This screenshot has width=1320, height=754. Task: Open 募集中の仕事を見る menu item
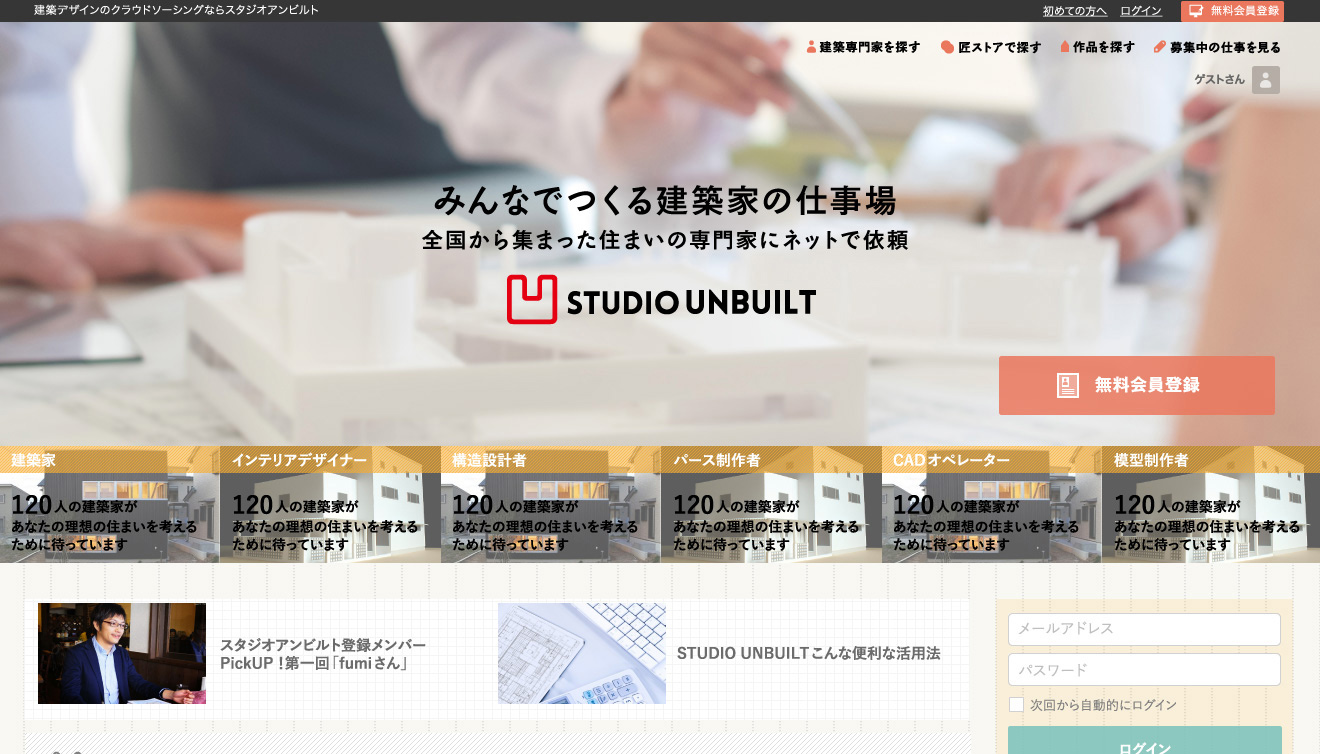1217,47
